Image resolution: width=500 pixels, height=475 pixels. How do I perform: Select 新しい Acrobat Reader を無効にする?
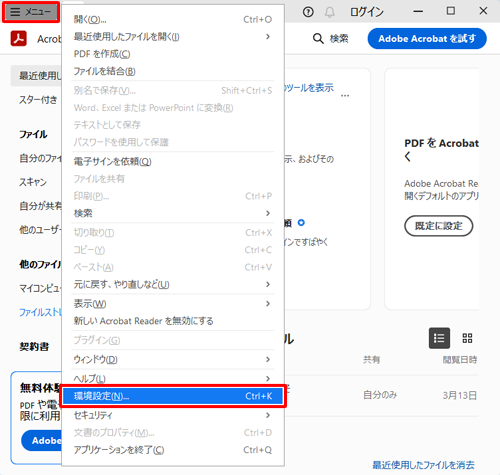pyautogui.click(x=173, y=321)
